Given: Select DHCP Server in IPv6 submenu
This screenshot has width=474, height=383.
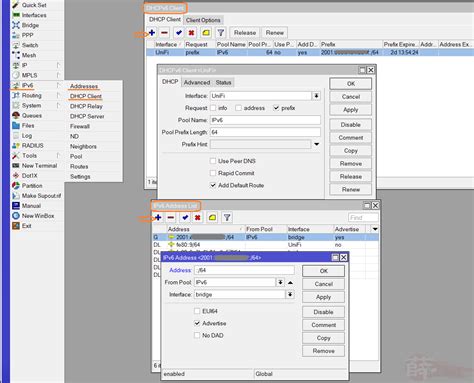Looking at the screenshot, I should pos(87,116).
